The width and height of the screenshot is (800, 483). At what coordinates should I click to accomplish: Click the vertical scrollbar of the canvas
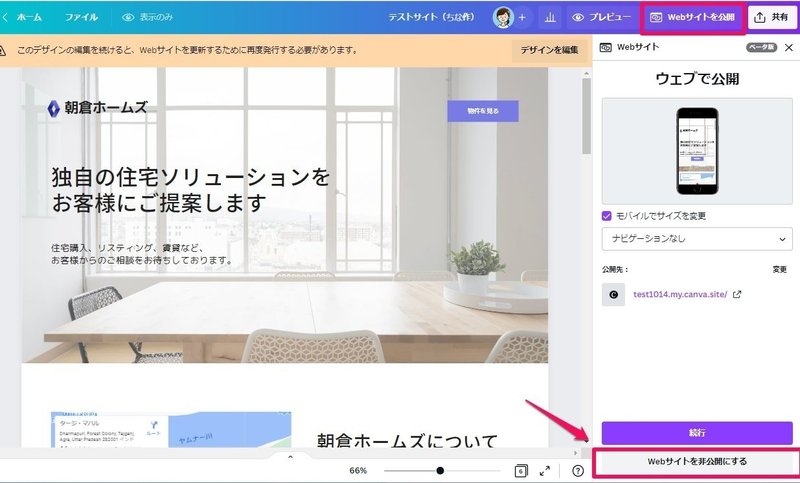[586, 116]
